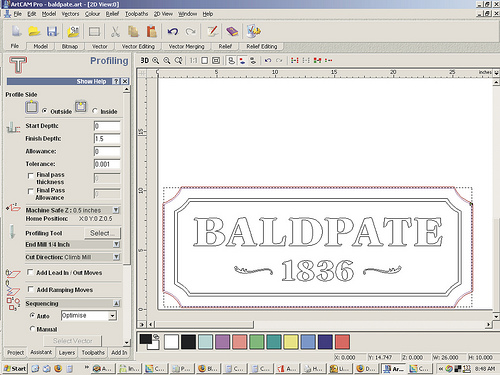
Task: Click the Select Vector button
Action: [x=73, y=341]
